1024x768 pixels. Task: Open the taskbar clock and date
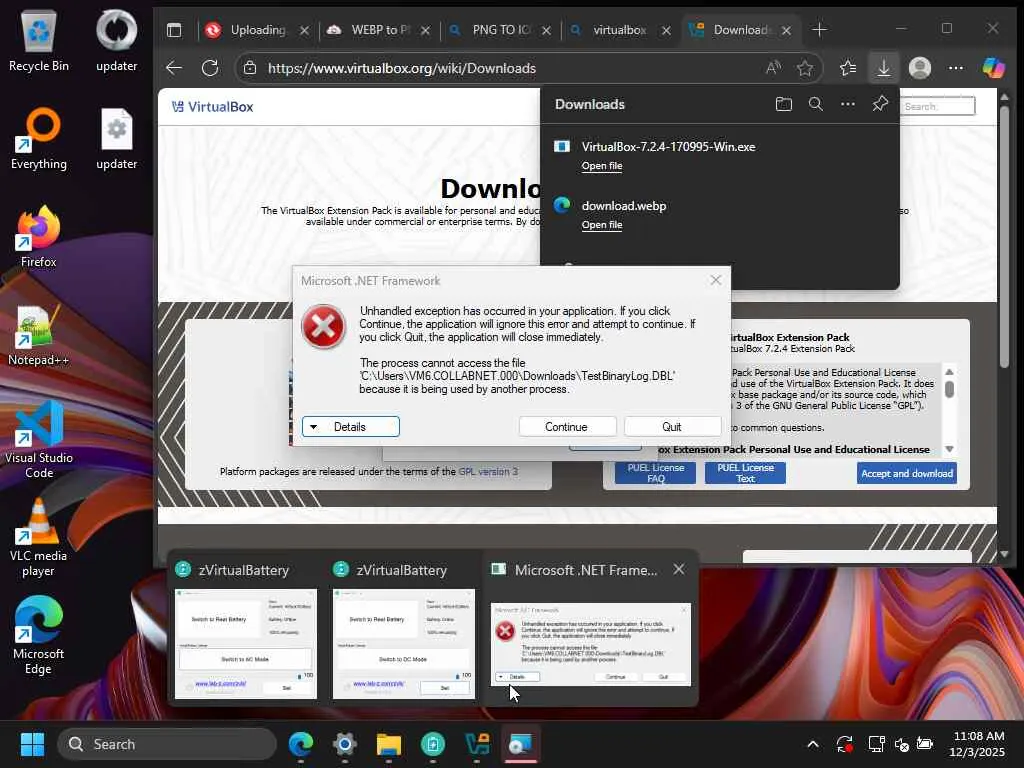click(978, 744)
